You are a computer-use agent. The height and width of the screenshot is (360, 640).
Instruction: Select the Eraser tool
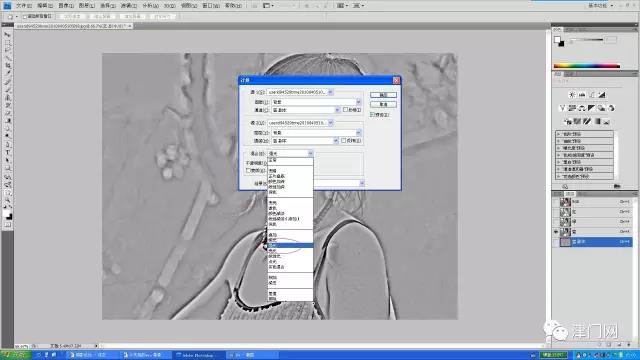[8, 113]
